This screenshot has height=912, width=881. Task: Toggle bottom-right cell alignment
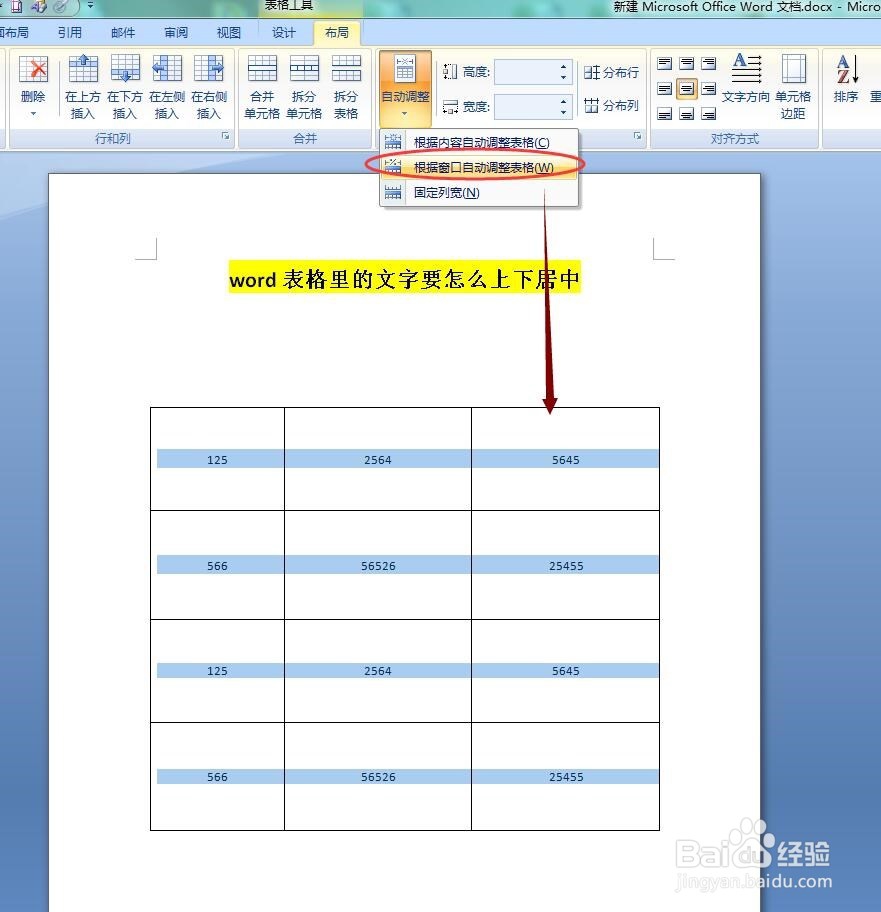[x=707, y=113]
